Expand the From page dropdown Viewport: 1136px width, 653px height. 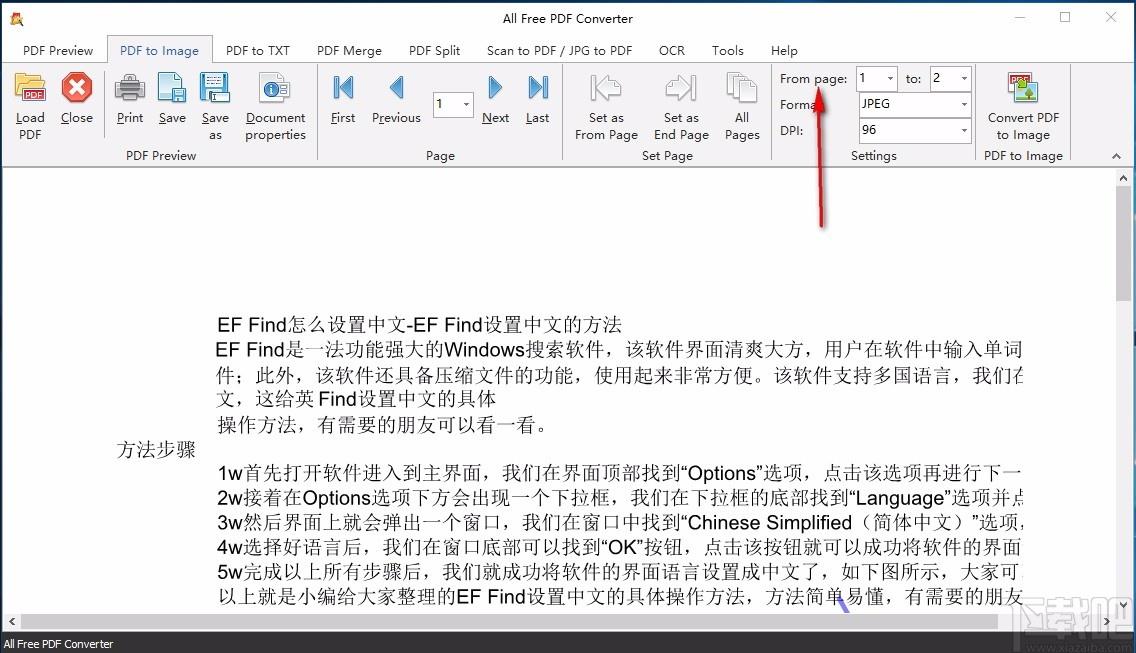[890, 78]
